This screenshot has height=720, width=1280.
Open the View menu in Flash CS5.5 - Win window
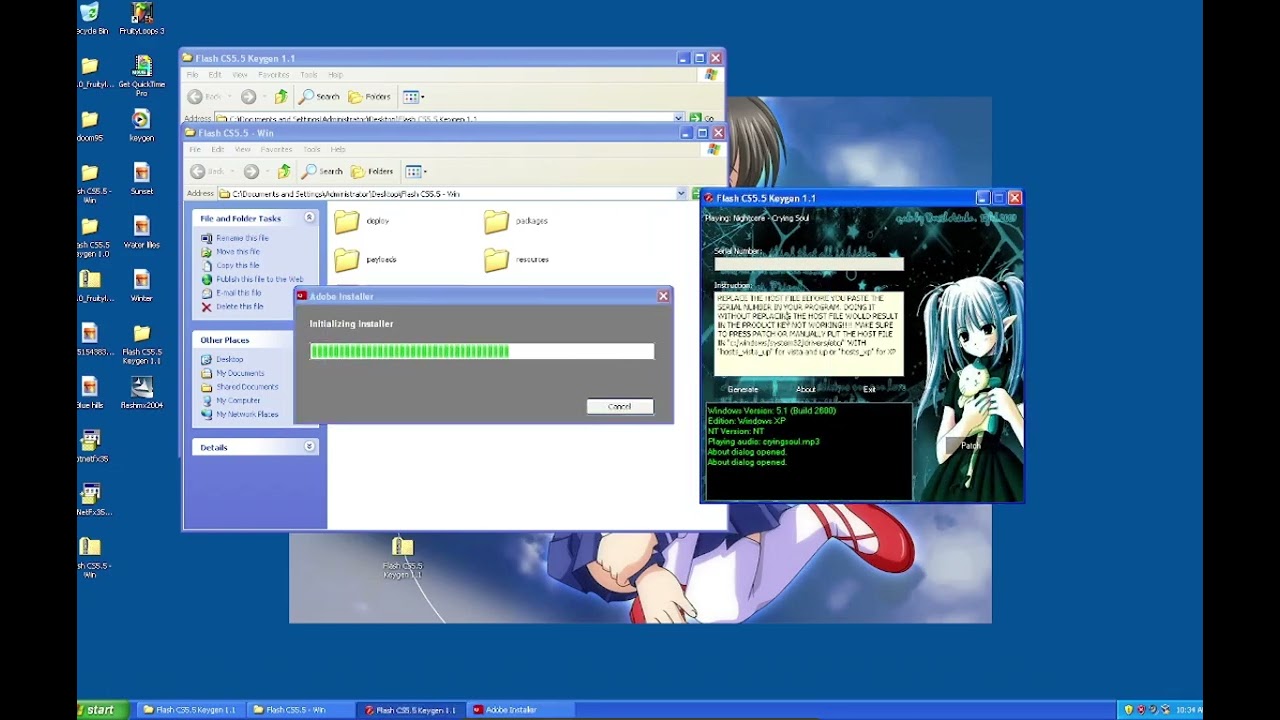point(242,150)
